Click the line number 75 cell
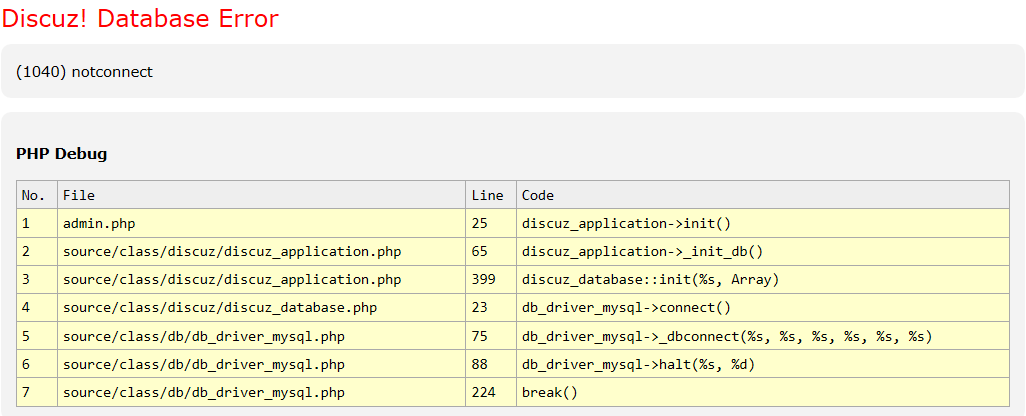The height and width of the screenshot is (416, 1026). point(479,336)
